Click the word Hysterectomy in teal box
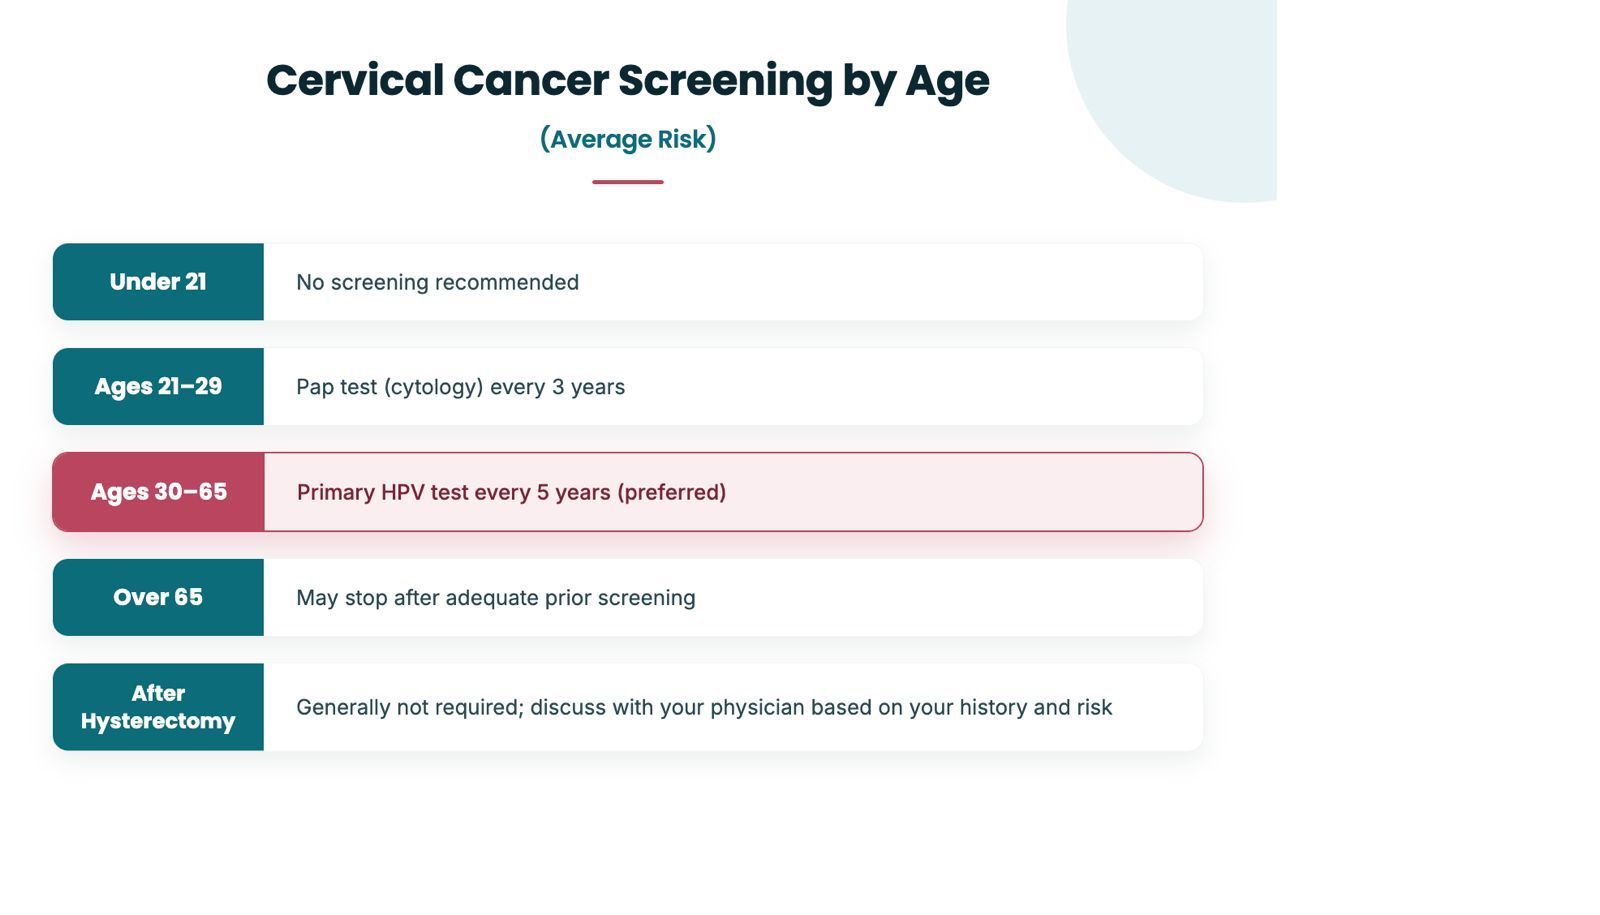The image size is (1600, 915). tap(158, 721)
